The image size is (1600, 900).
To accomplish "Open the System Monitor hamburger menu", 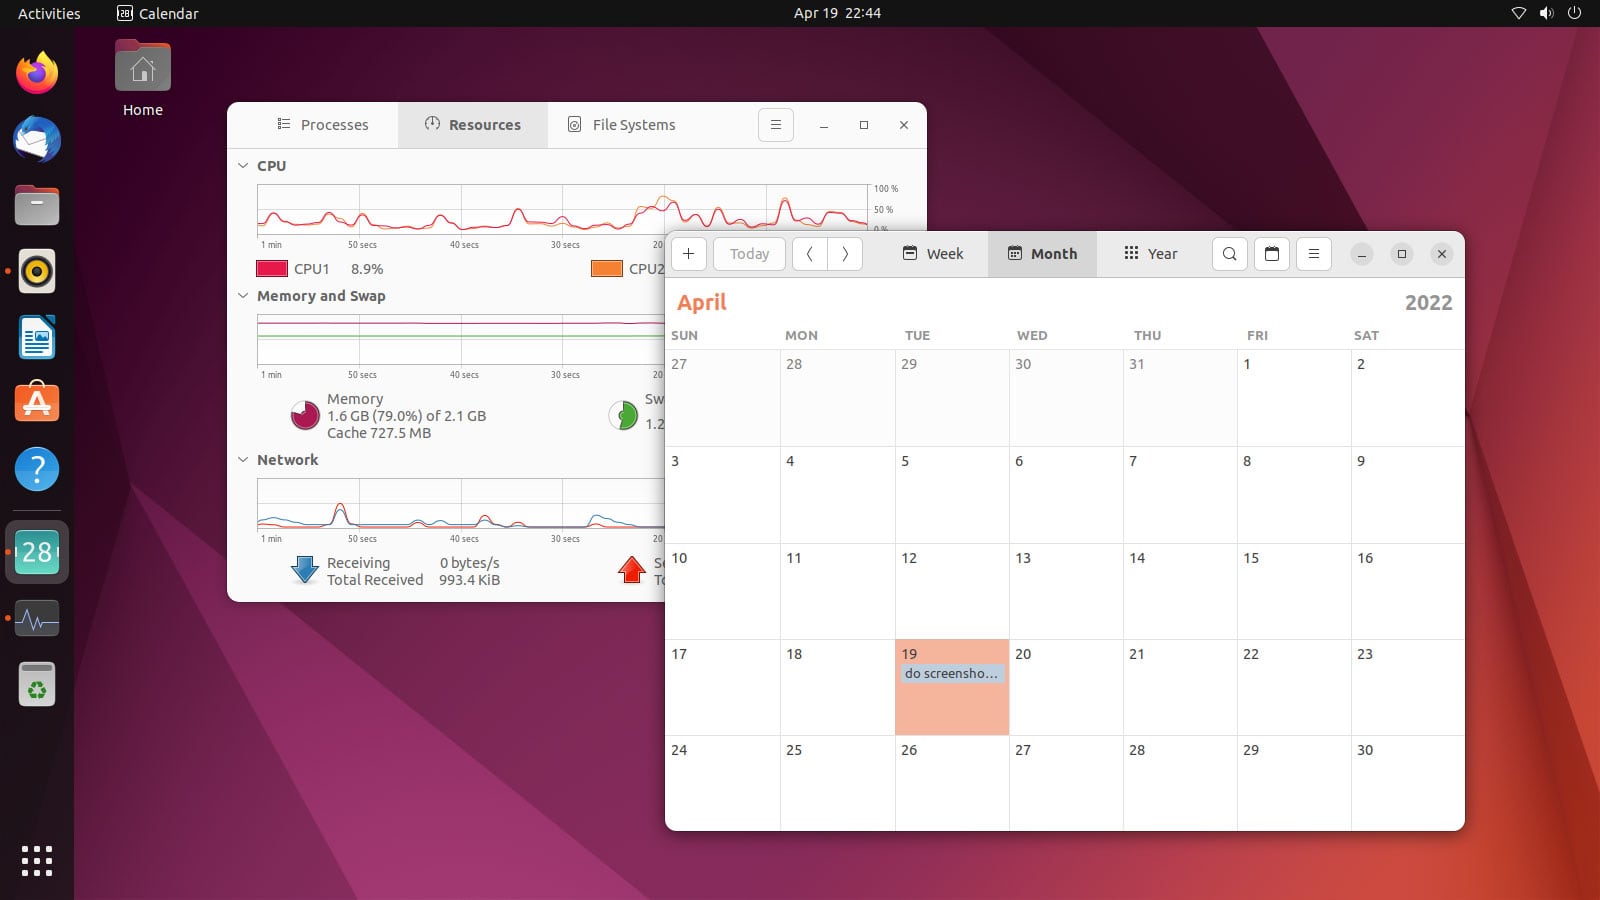I will (776, 124).
